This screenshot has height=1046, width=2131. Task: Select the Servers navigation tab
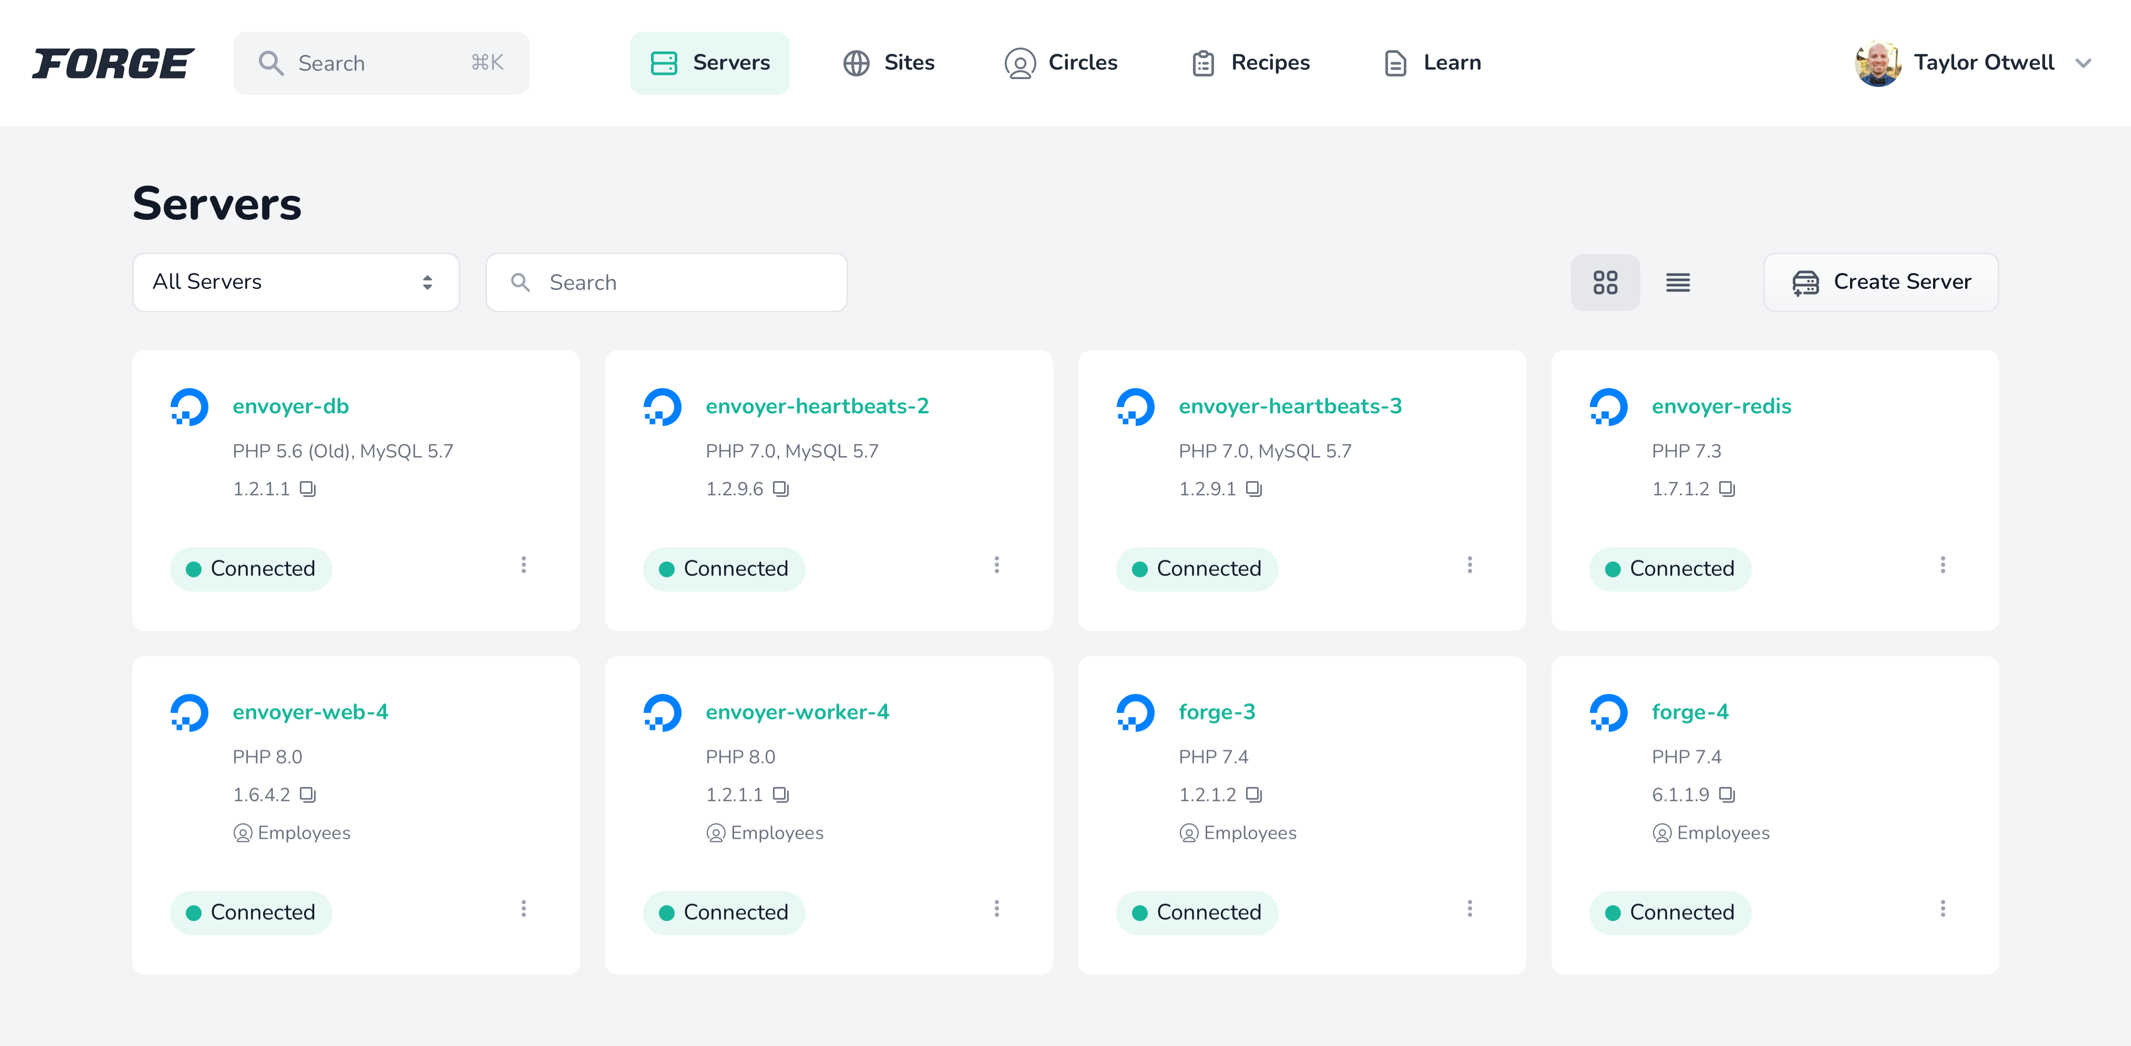coord(710,63)
